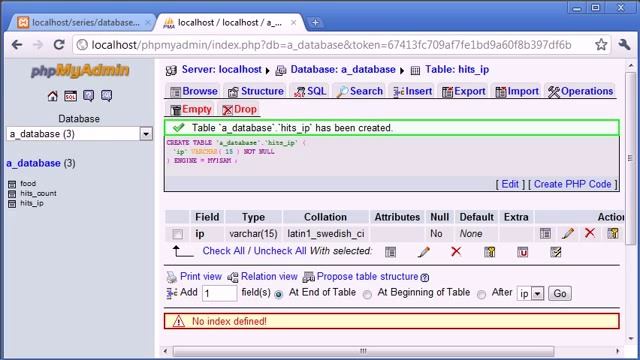Open the Export tab
The width and height of the screenshot is (640, 360).
(464, 91)
